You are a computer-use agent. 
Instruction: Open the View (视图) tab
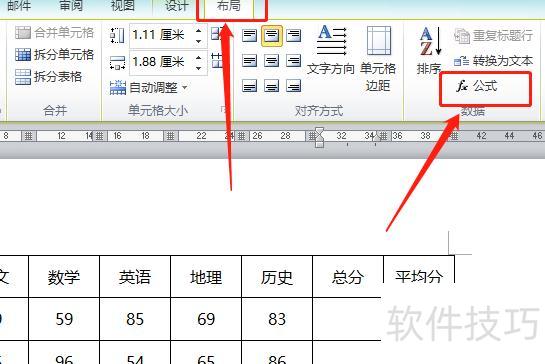pyautogui.click(x=123, y=6)
